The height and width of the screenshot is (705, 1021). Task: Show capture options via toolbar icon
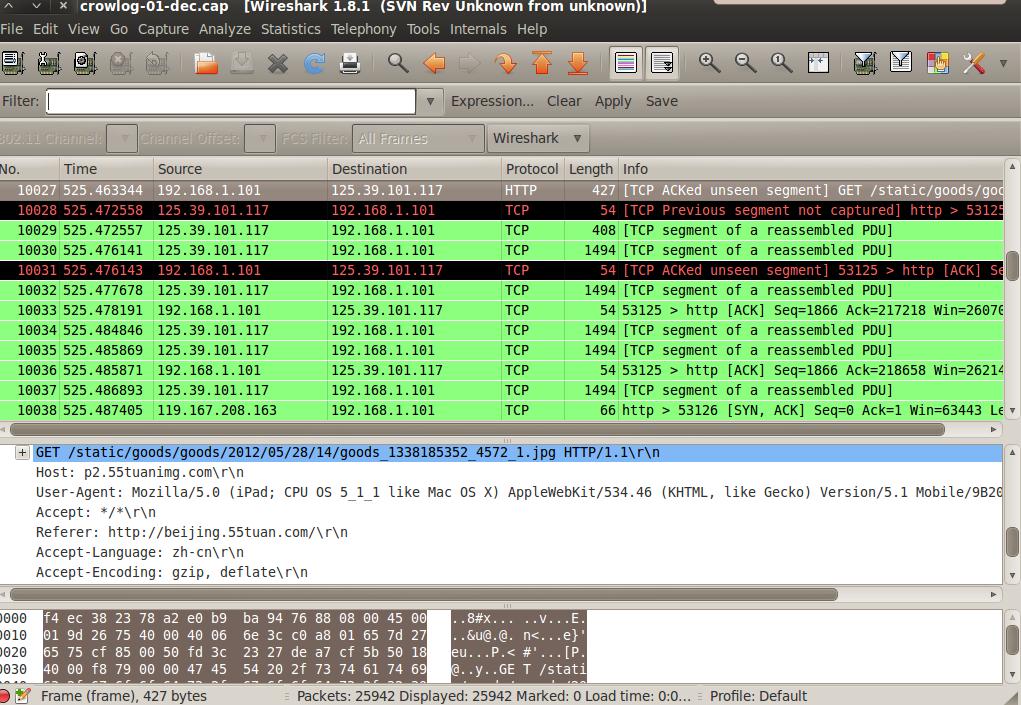(x=49, y=63)
